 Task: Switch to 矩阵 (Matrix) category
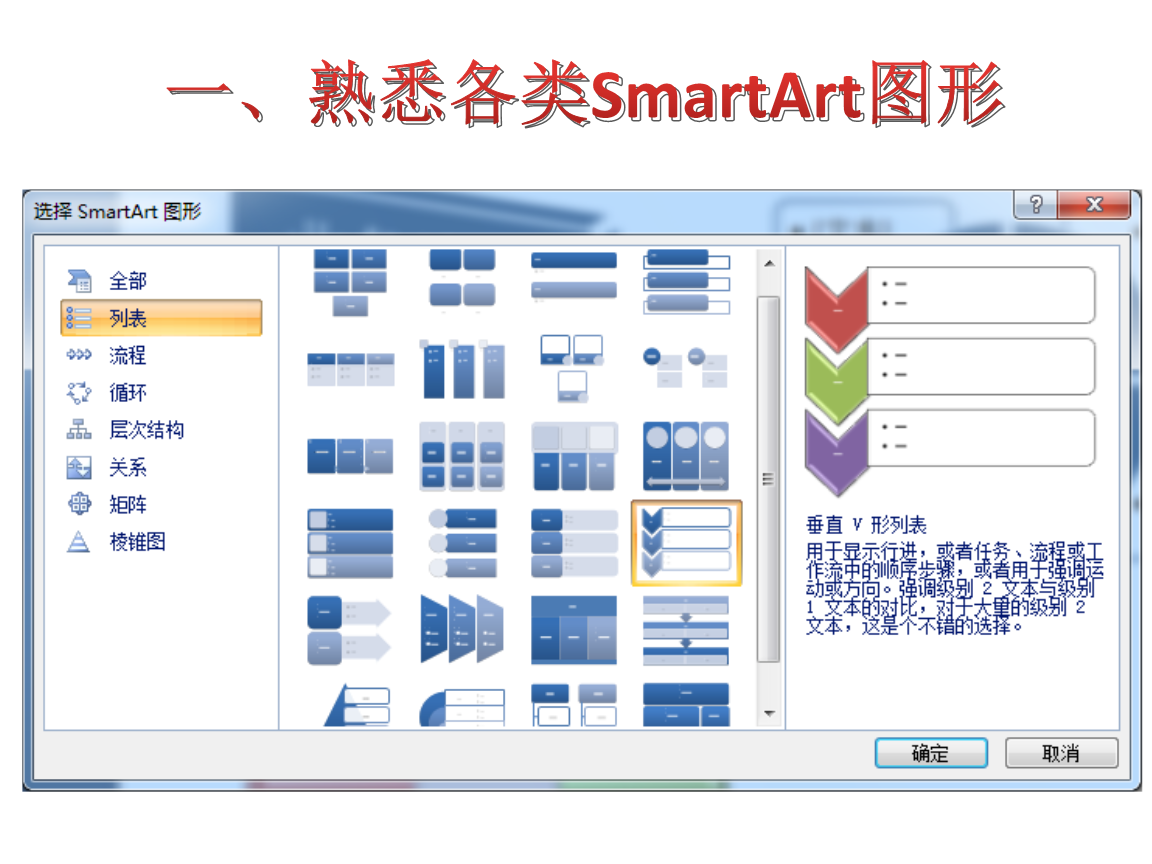pos(127,505)
